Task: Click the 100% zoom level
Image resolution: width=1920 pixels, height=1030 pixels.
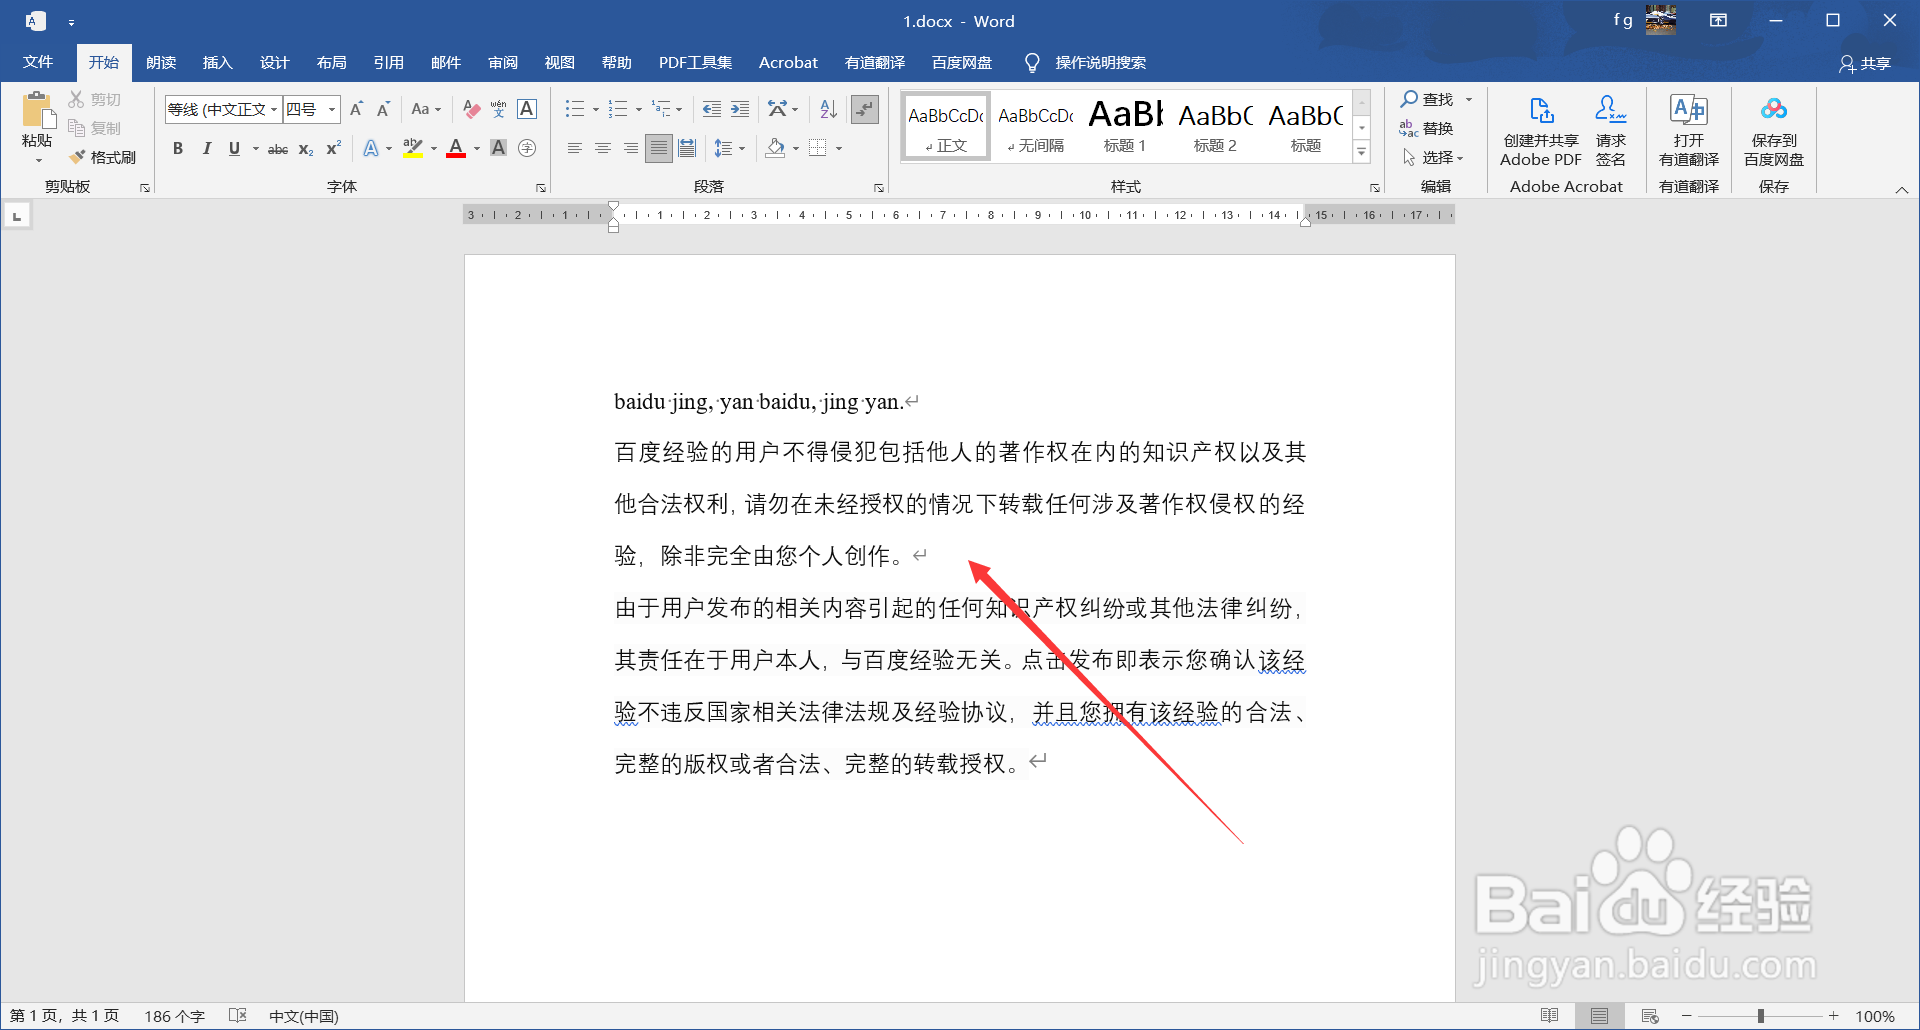Action: click(x=1875, y=1016)
